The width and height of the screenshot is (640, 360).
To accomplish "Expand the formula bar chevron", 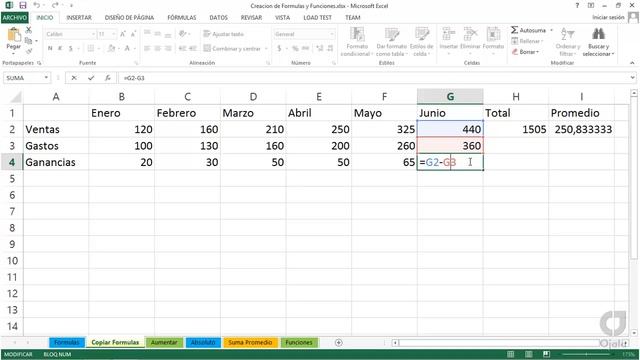I will pyautogui.click(x=633, y=78).
